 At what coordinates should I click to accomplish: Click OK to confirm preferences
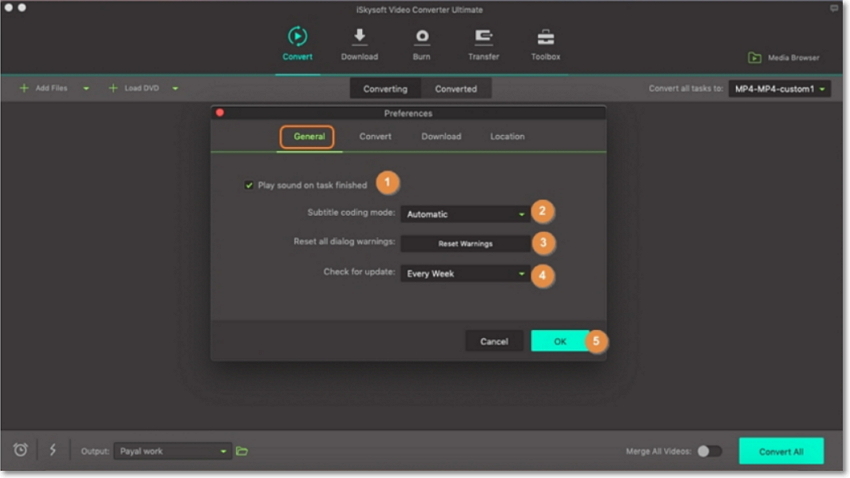[x=560, y=341]
